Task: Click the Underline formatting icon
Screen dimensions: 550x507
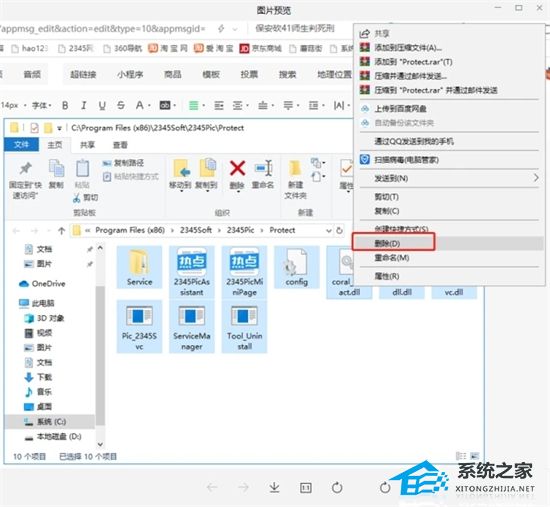Action: (102, 105)
